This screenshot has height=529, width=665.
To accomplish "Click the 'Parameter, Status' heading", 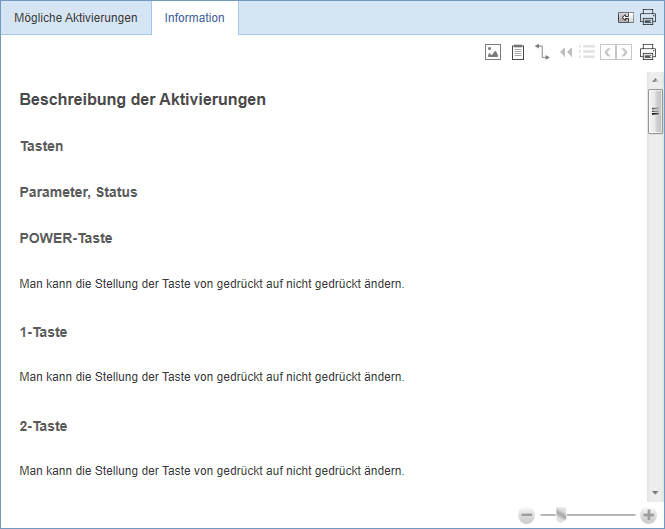I will coord(78,192).
